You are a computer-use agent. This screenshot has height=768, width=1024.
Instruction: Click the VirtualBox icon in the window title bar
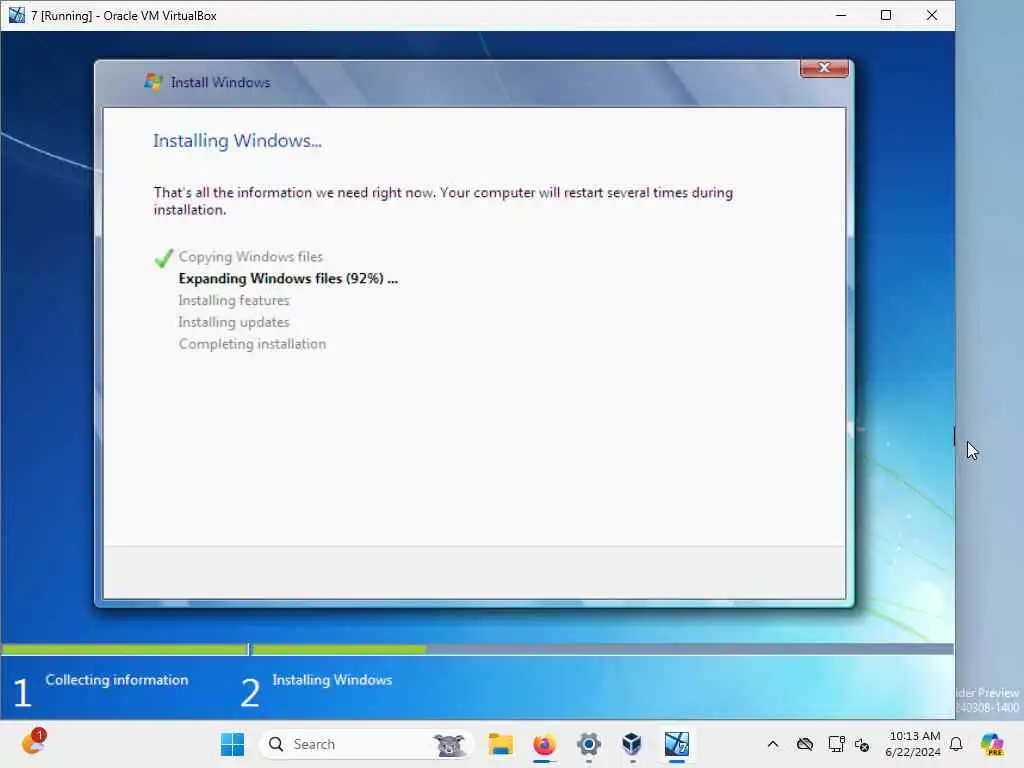click(16, 15)
